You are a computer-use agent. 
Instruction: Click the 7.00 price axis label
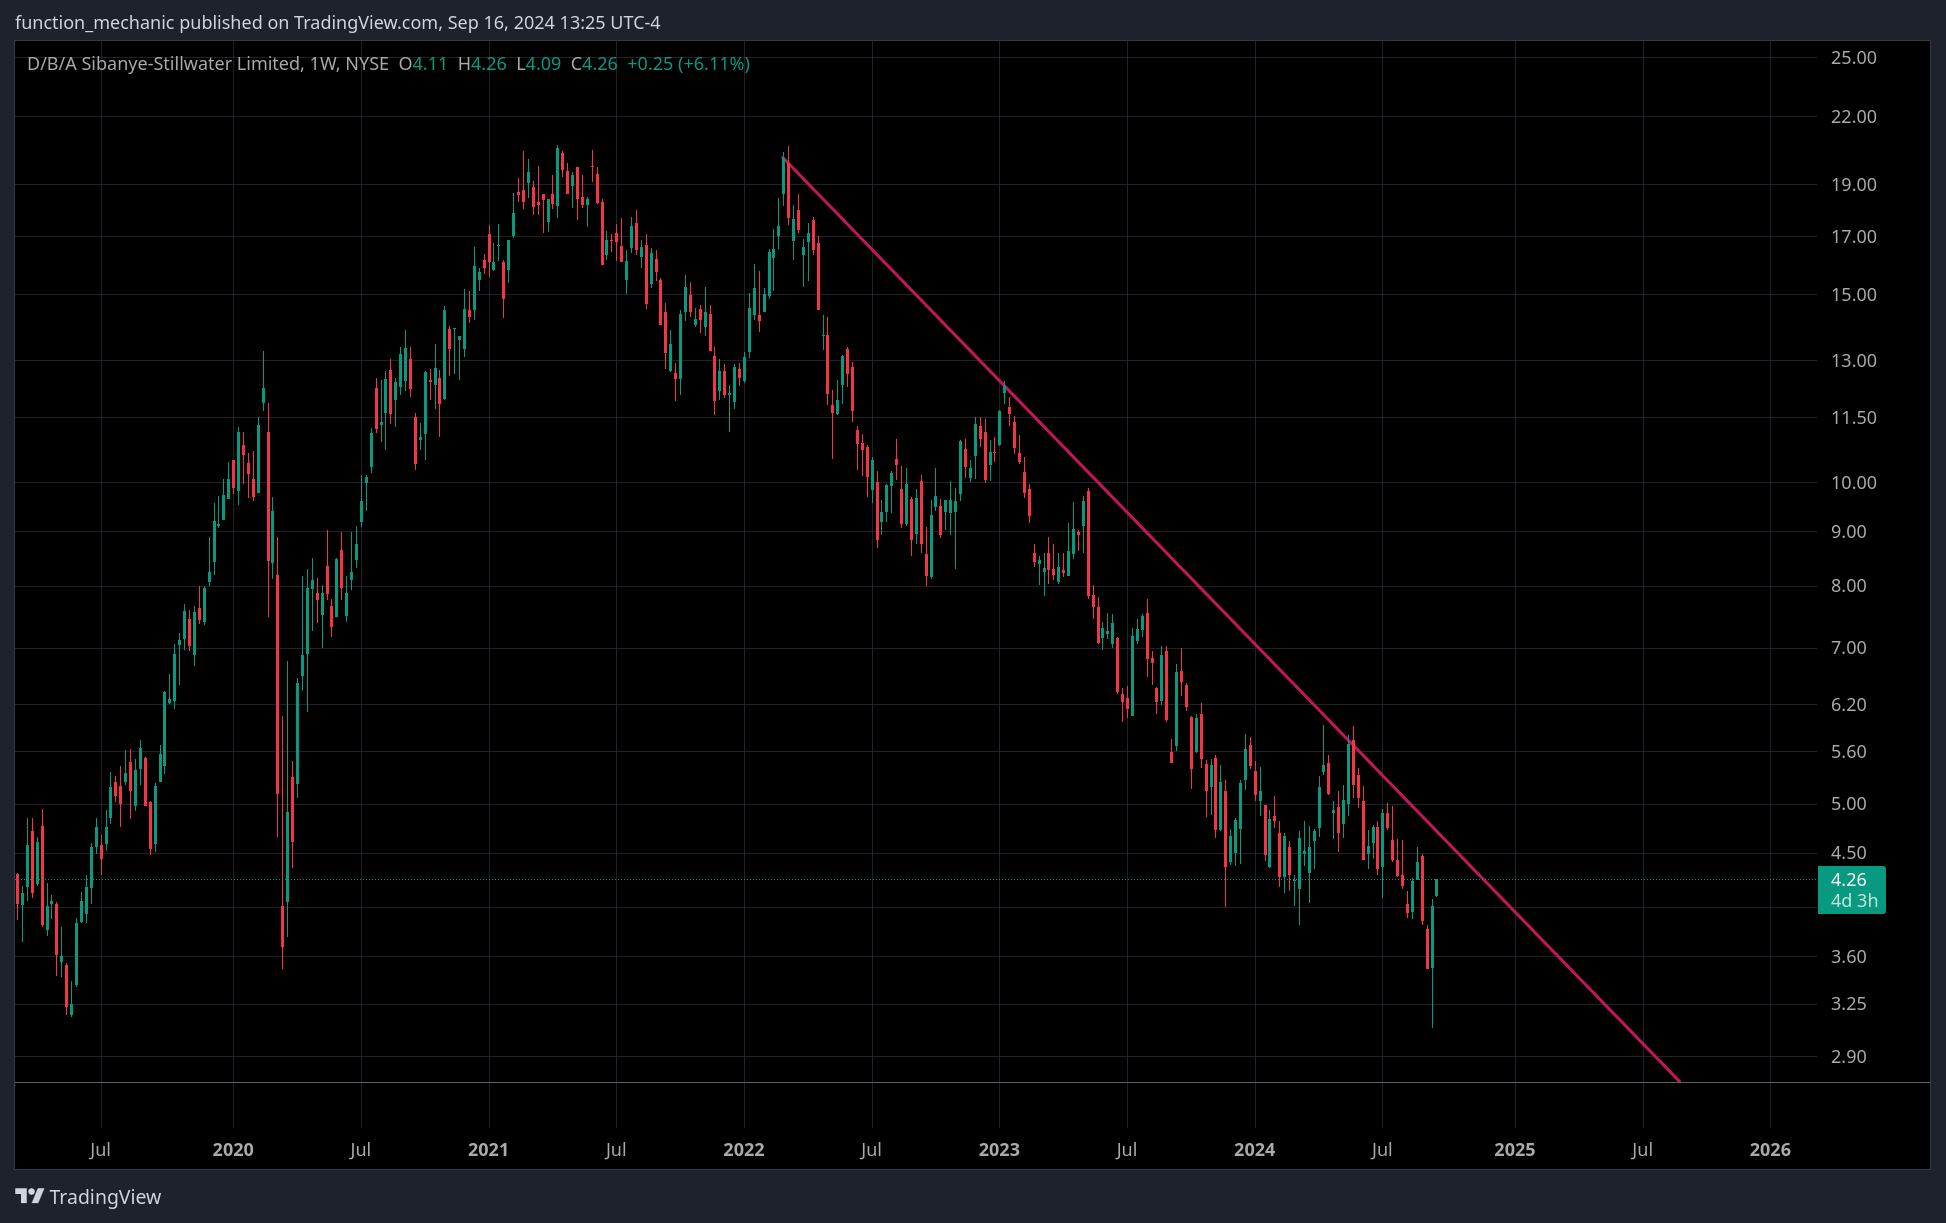tap(1848, 648)
